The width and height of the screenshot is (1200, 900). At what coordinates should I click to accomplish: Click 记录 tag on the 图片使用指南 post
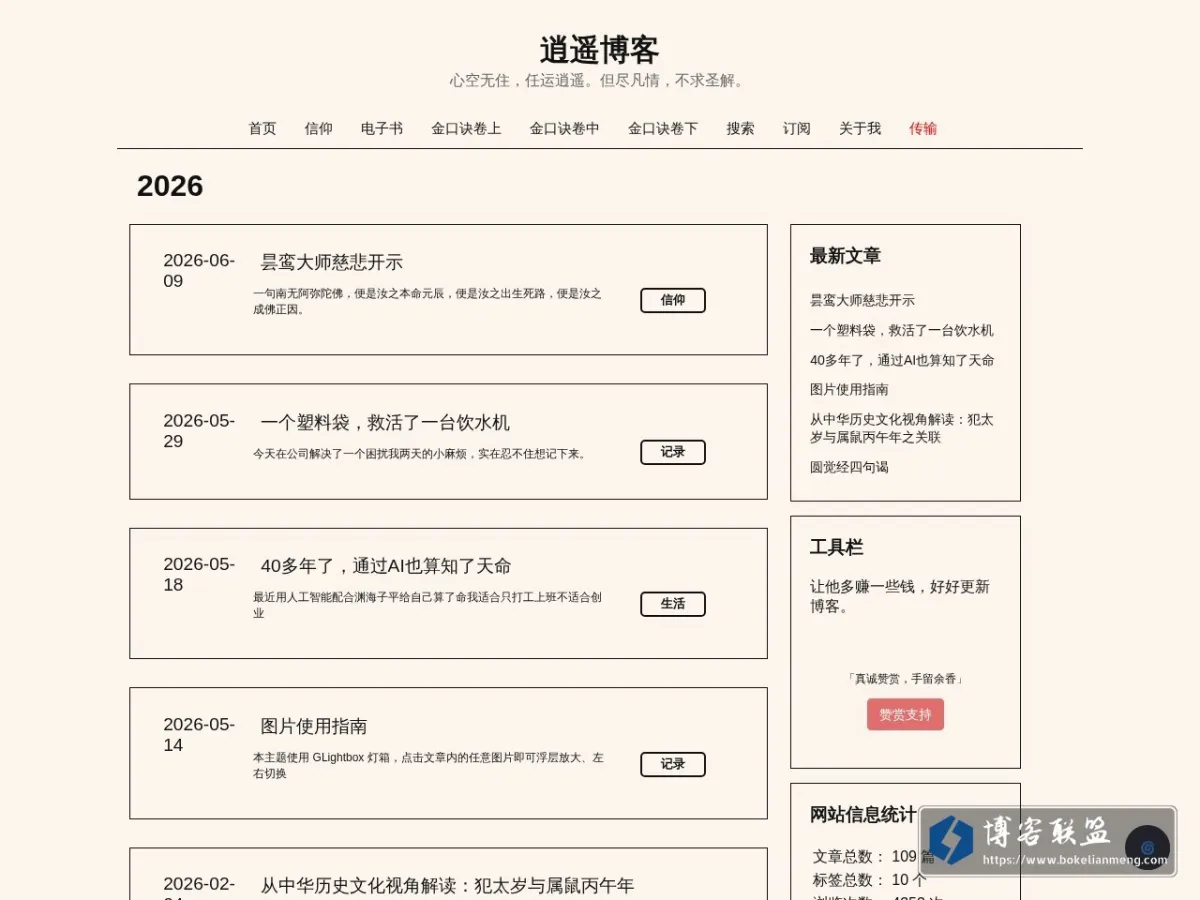pyautogui.click(x=673, y=764)
